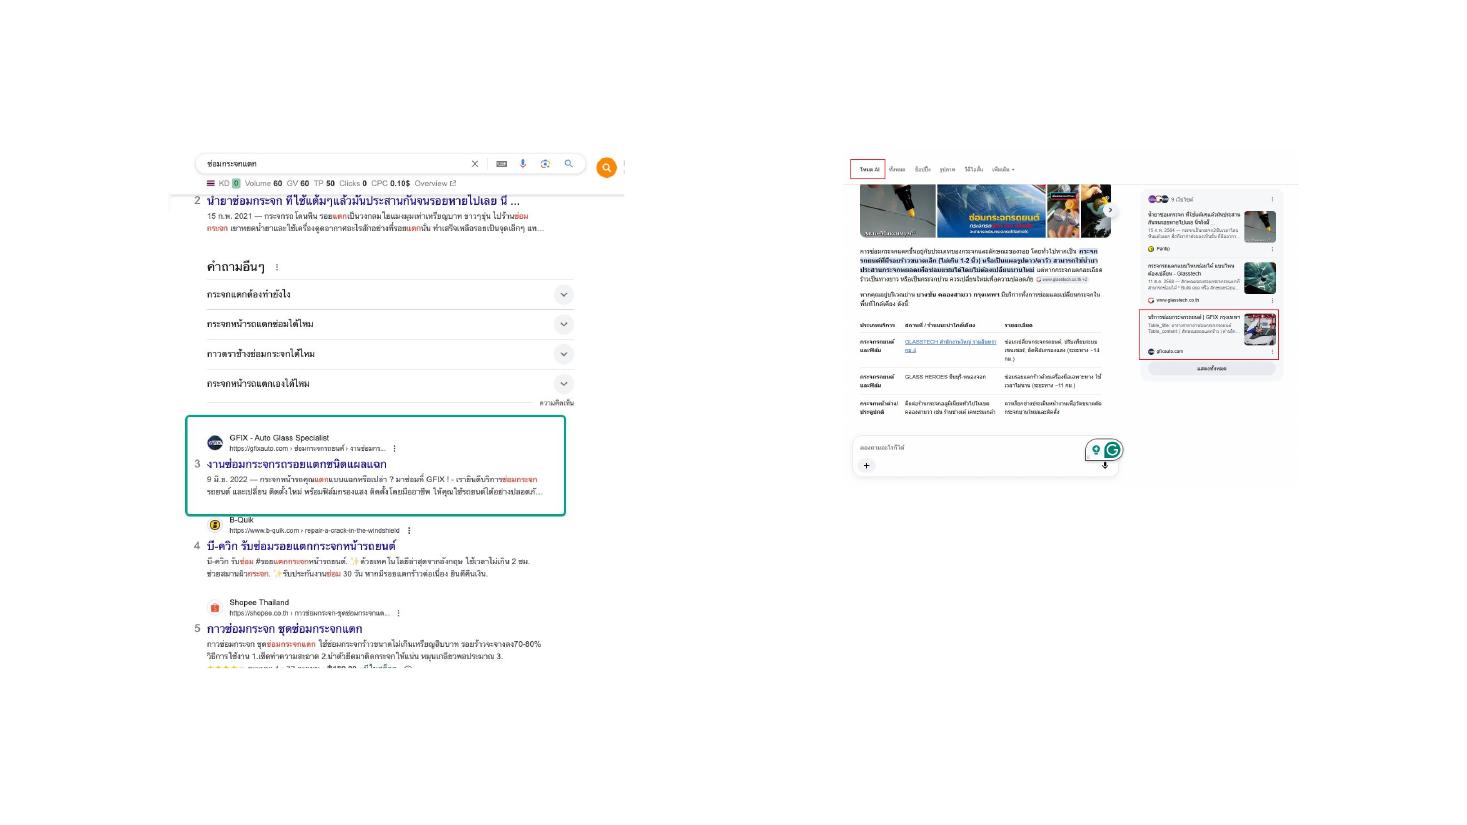Open Glasstech source card broken glass thumbnail
Screen dimensions: 1467x825
1259,277
